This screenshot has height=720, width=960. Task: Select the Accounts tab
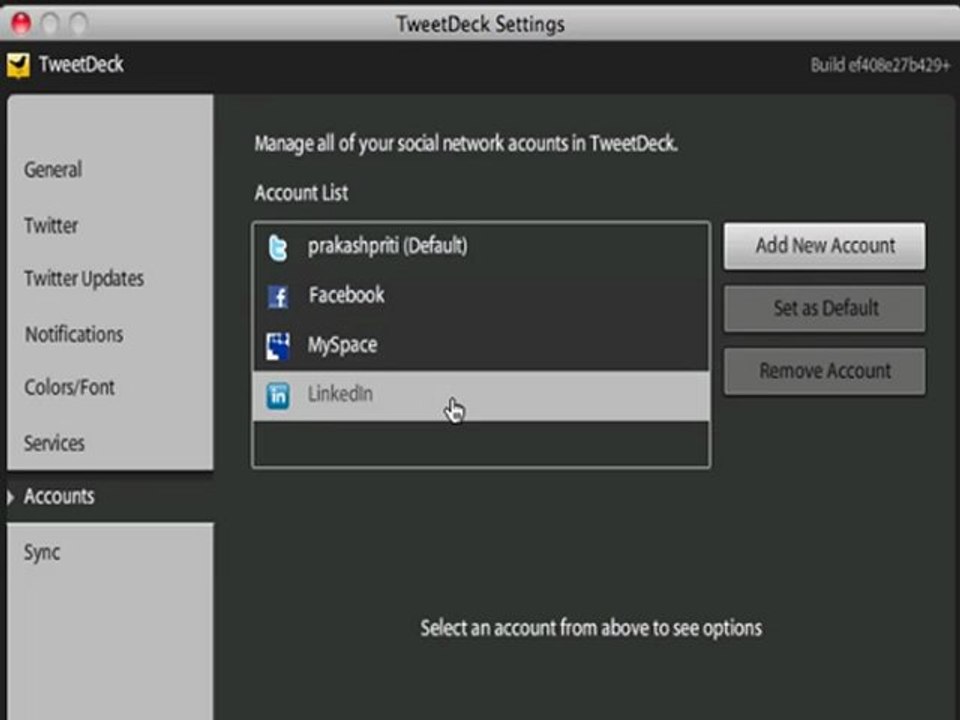tap(59, 496)
